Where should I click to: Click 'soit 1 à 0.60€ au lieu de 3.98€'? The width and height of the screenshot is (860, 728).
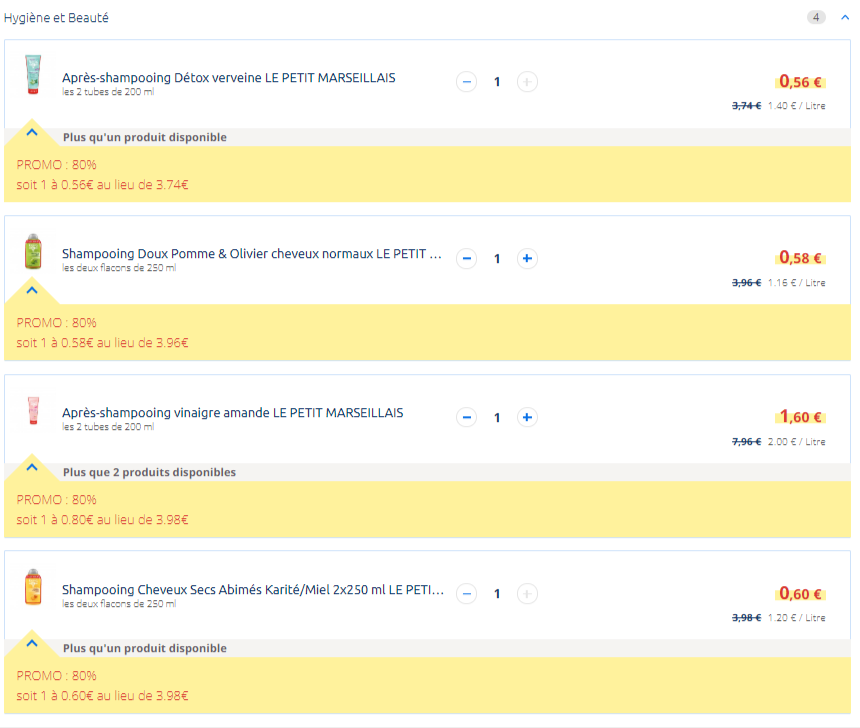pos(103,696)
